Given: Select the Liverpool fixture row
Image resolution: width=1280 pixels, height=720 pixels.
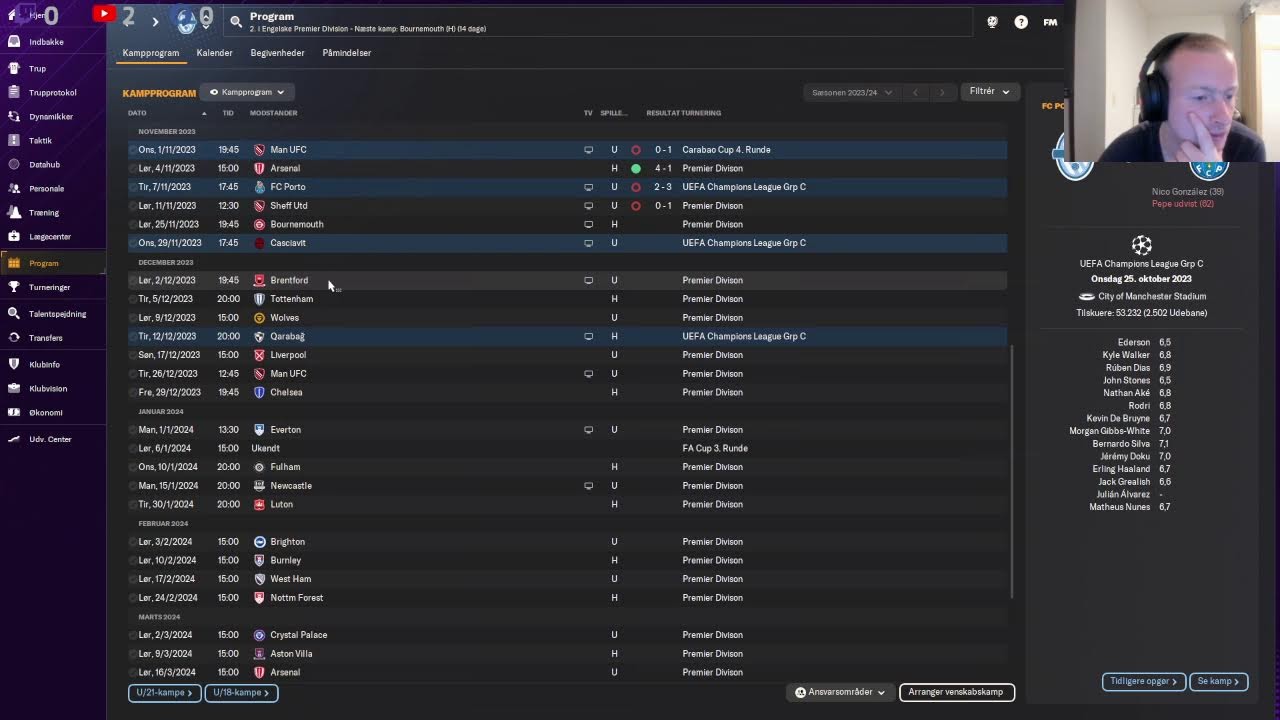Looking at the screenshot, I should point(567,355).
